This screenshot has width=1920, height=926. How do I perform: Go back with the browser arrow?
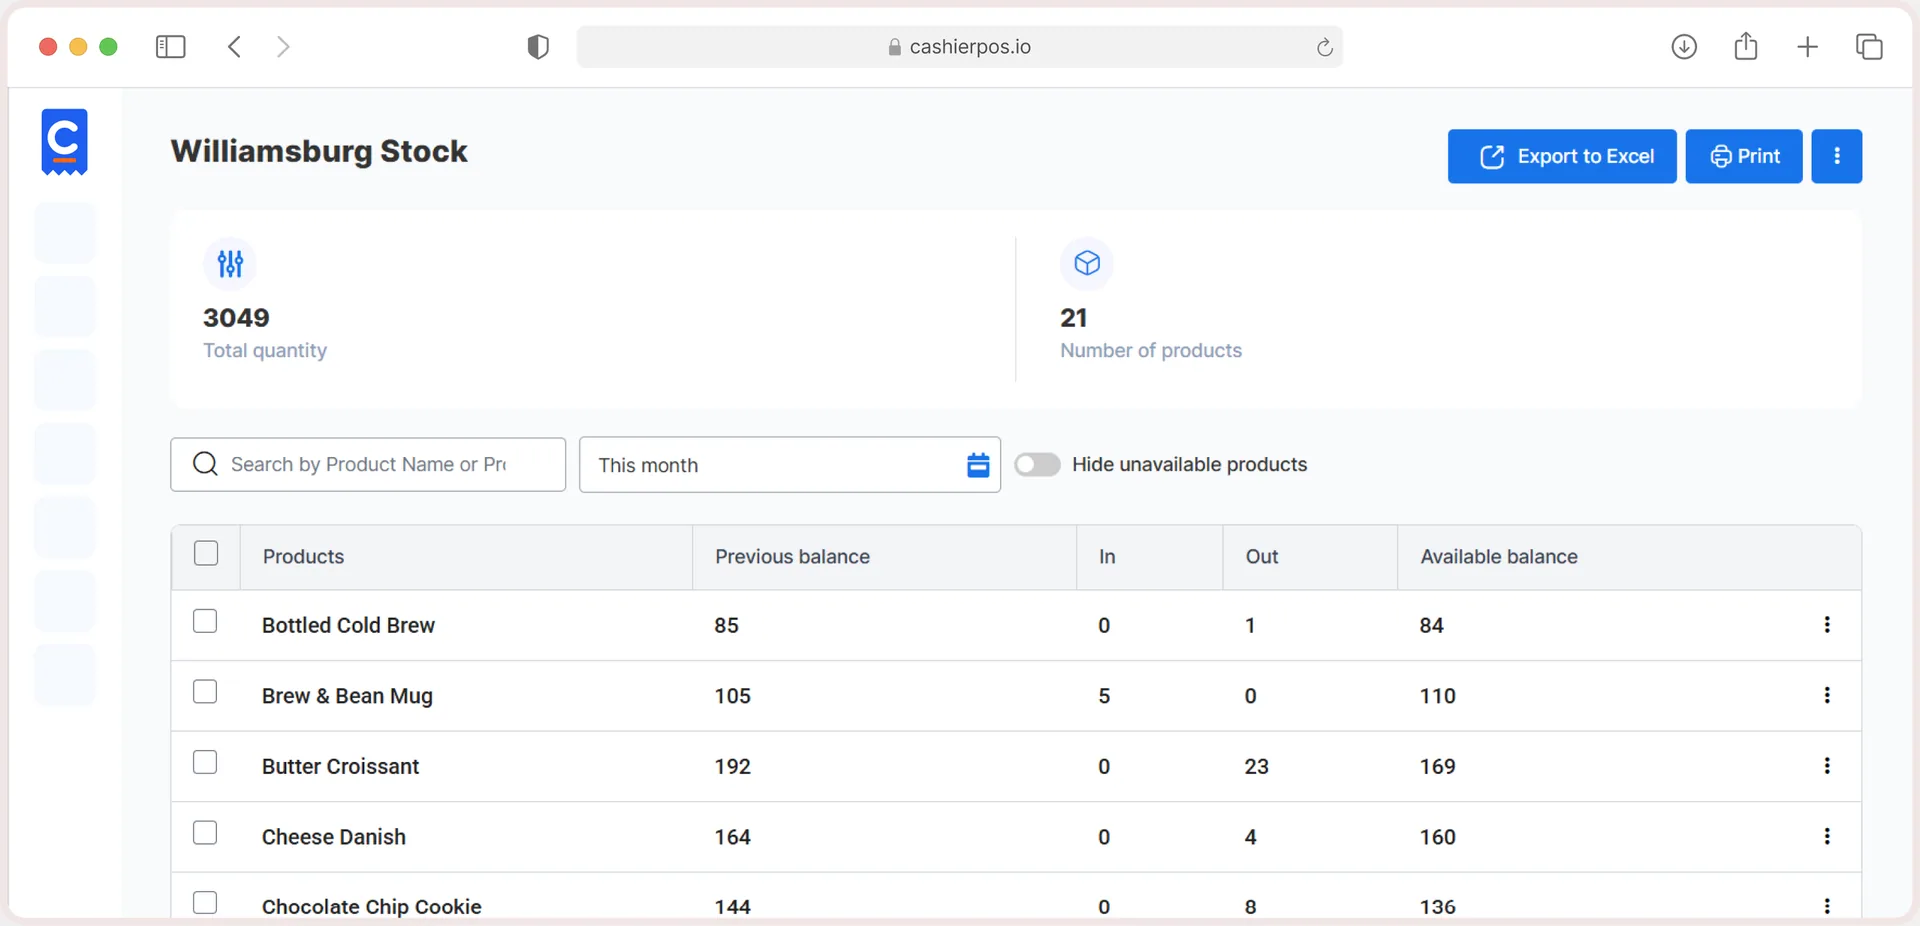point(234,47)
